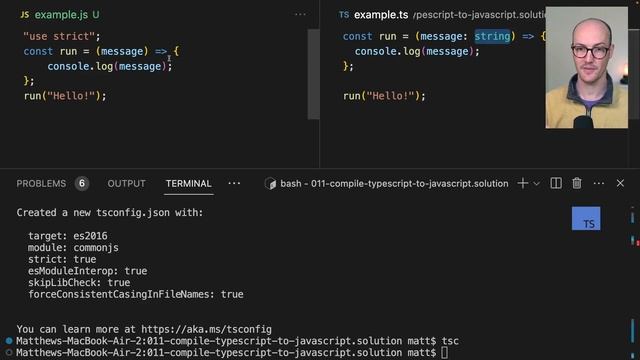Switch to the OUTPUT panel tab
Image resolution: width=640 pixels, height=360 pixels.
click(127, 184)
